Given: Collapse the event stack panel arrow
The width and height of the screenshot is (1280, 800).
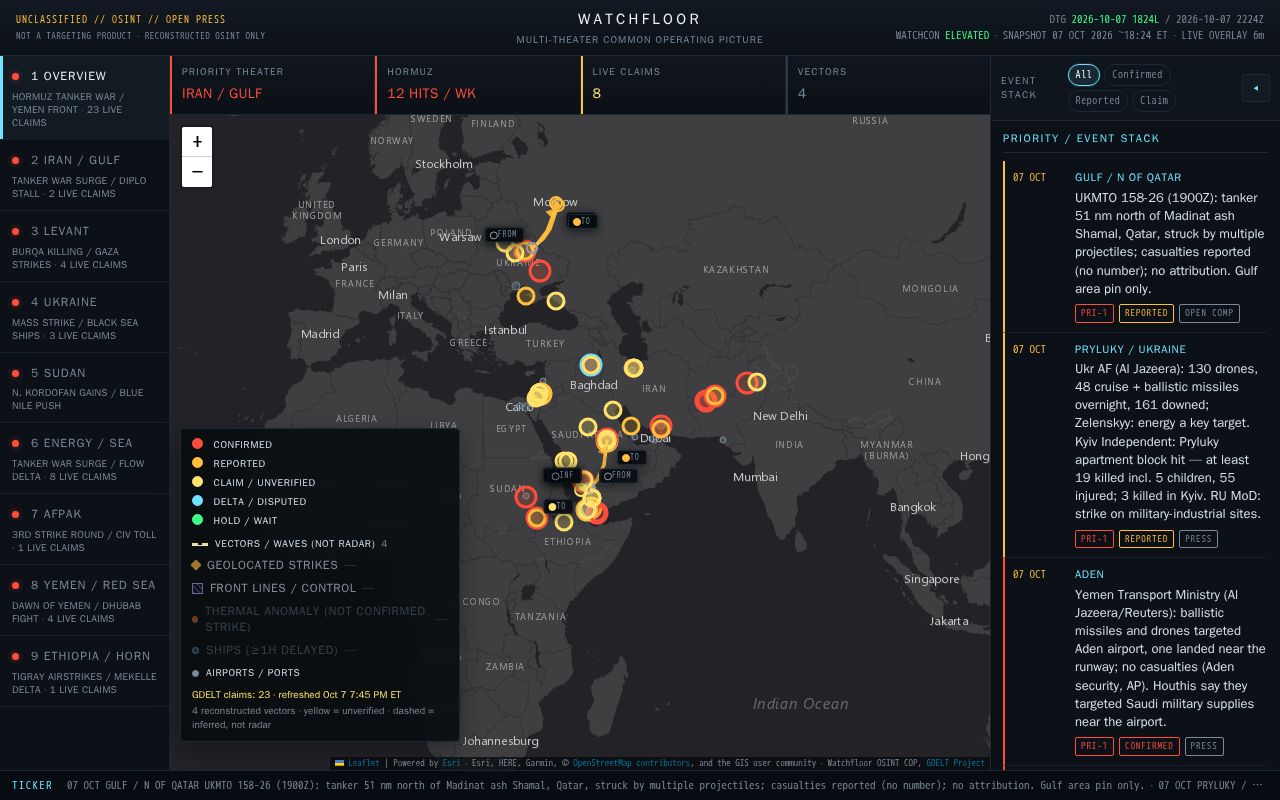Looking at the screenshot, I should [x=1255, y=88].
